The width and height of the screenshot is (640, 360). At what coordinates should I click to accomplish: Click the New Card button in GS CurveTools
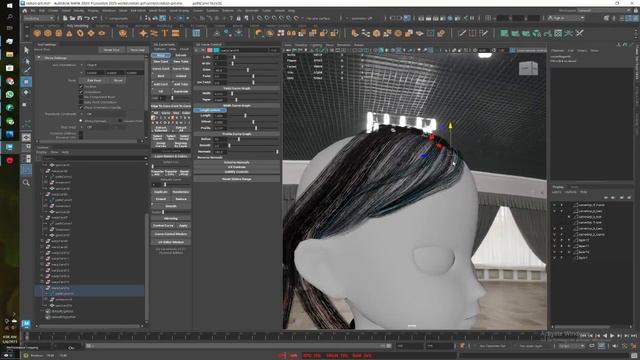tap(161, 61)
